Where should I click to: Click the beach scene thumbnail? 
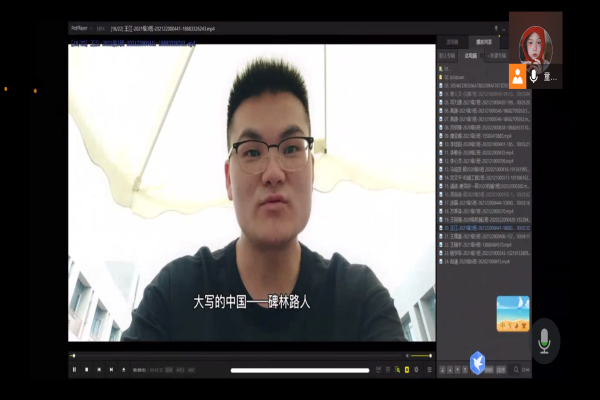513,309
